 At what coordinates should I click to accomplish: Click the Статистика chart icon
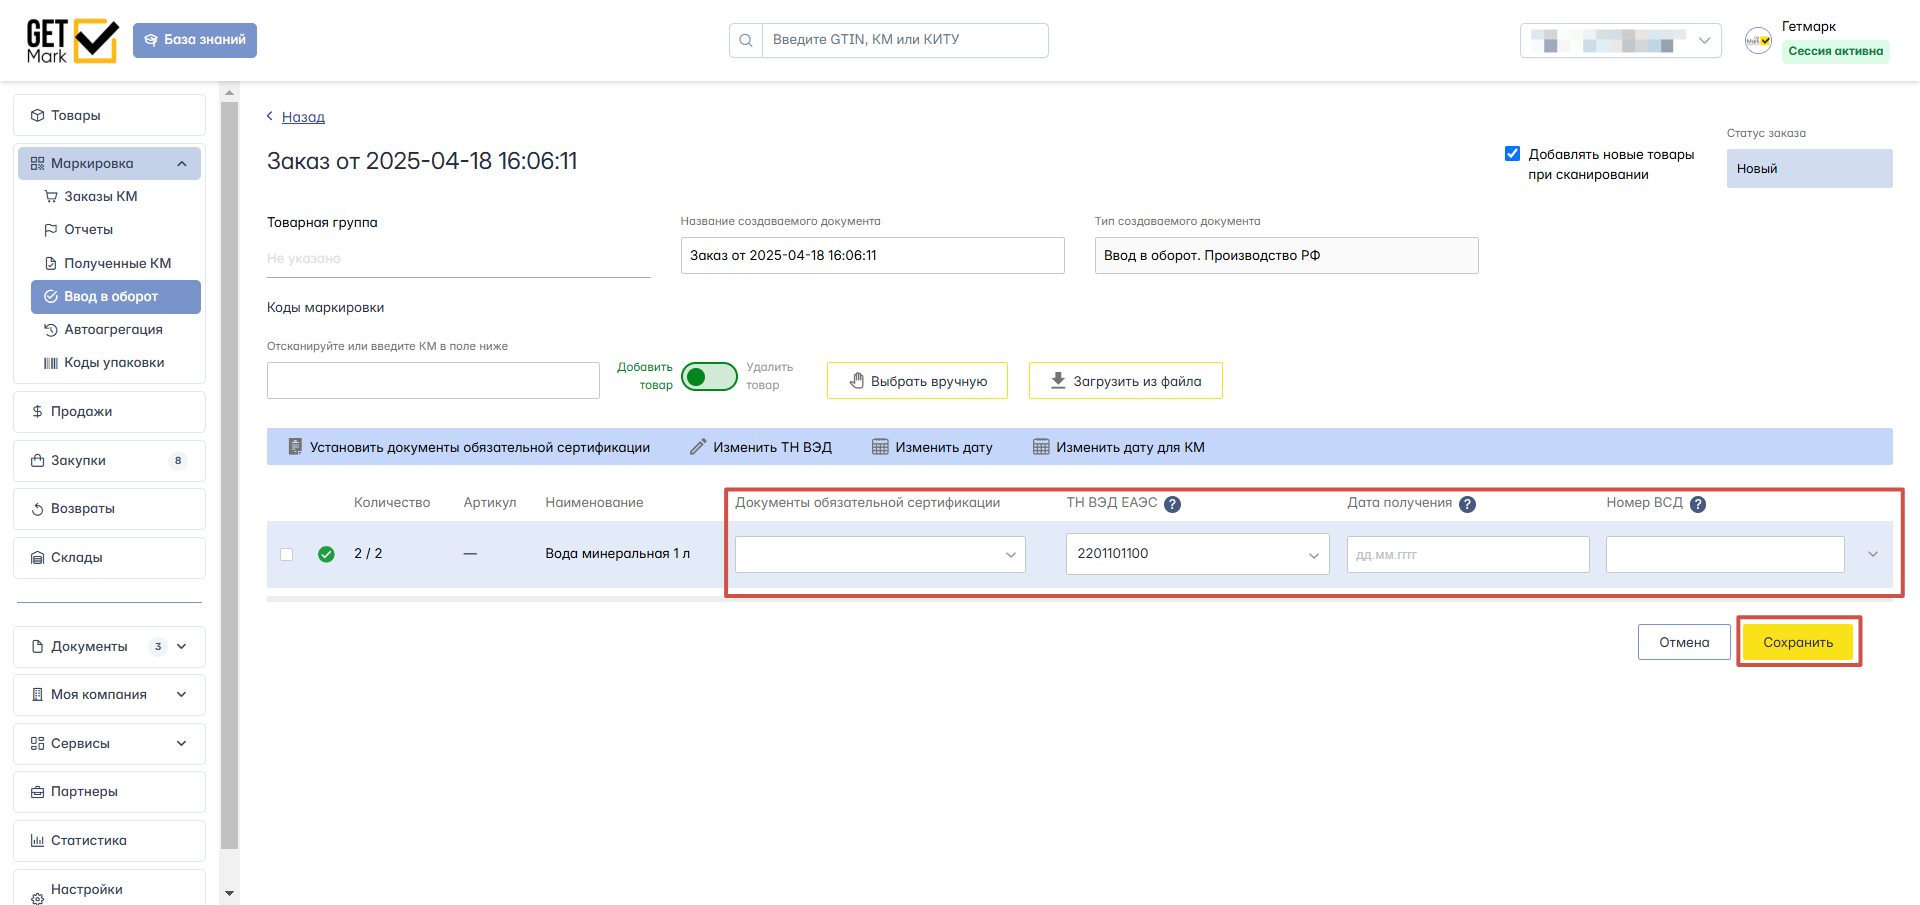pyautogui.click(x=38, y=840)
